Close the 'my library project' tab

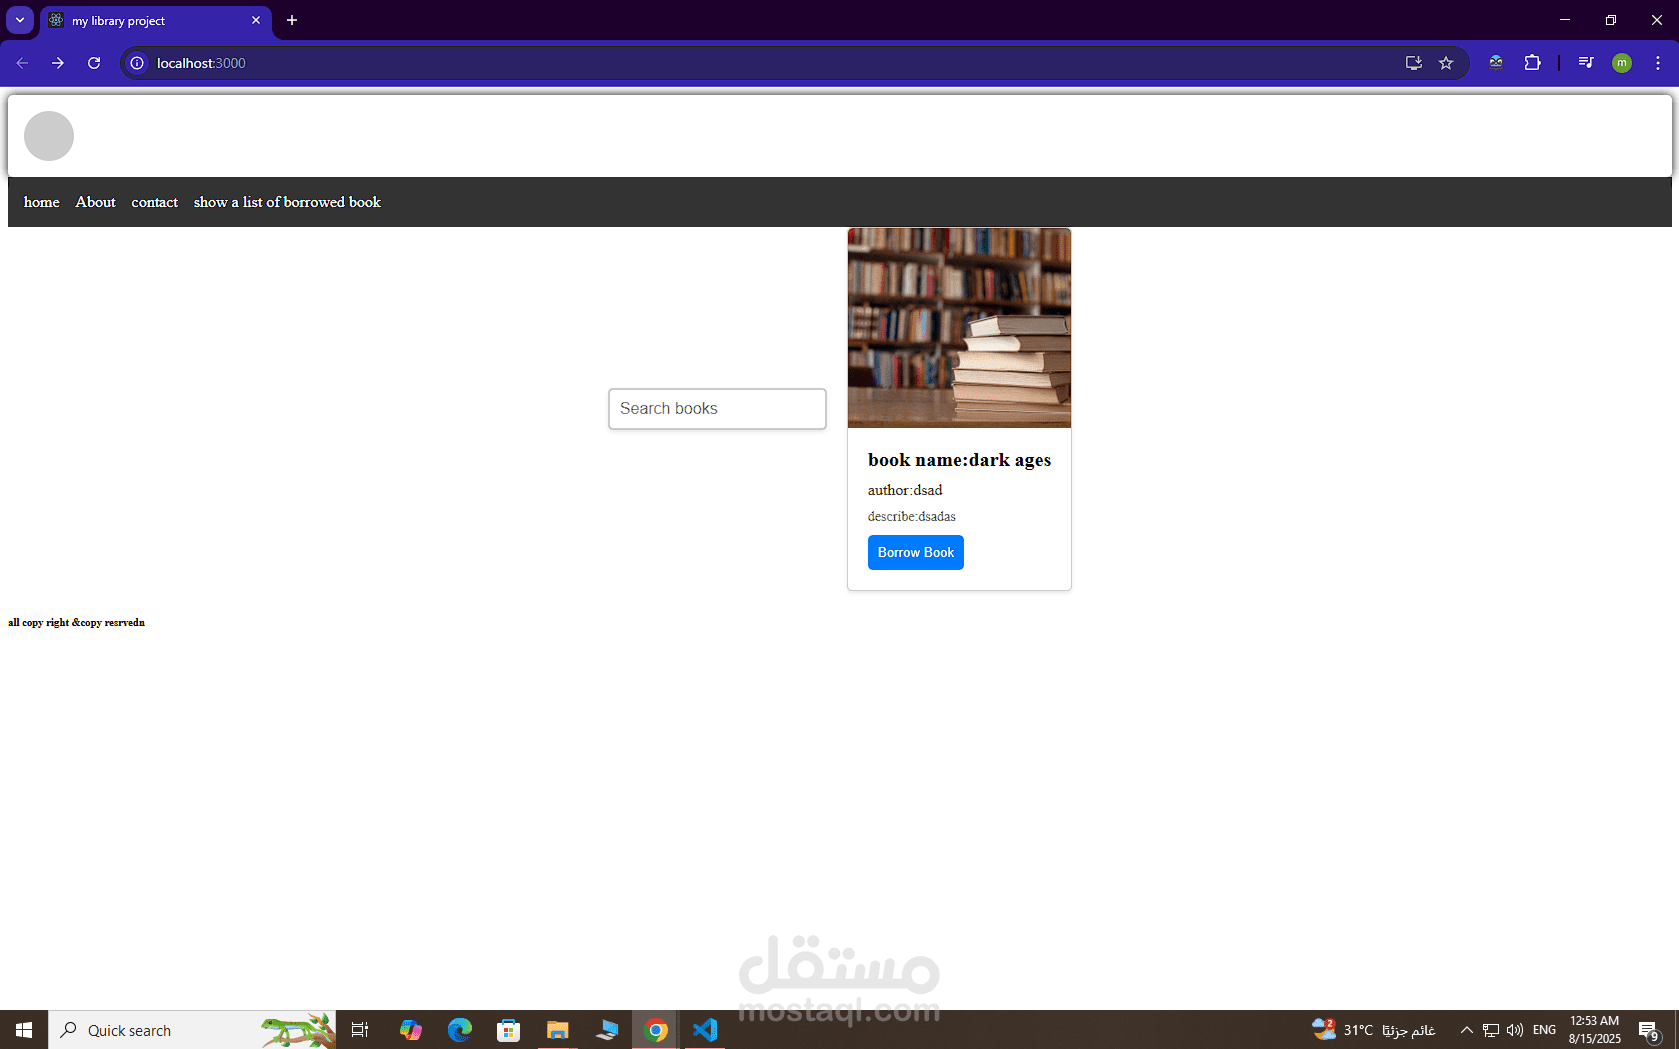pos(256,20)
